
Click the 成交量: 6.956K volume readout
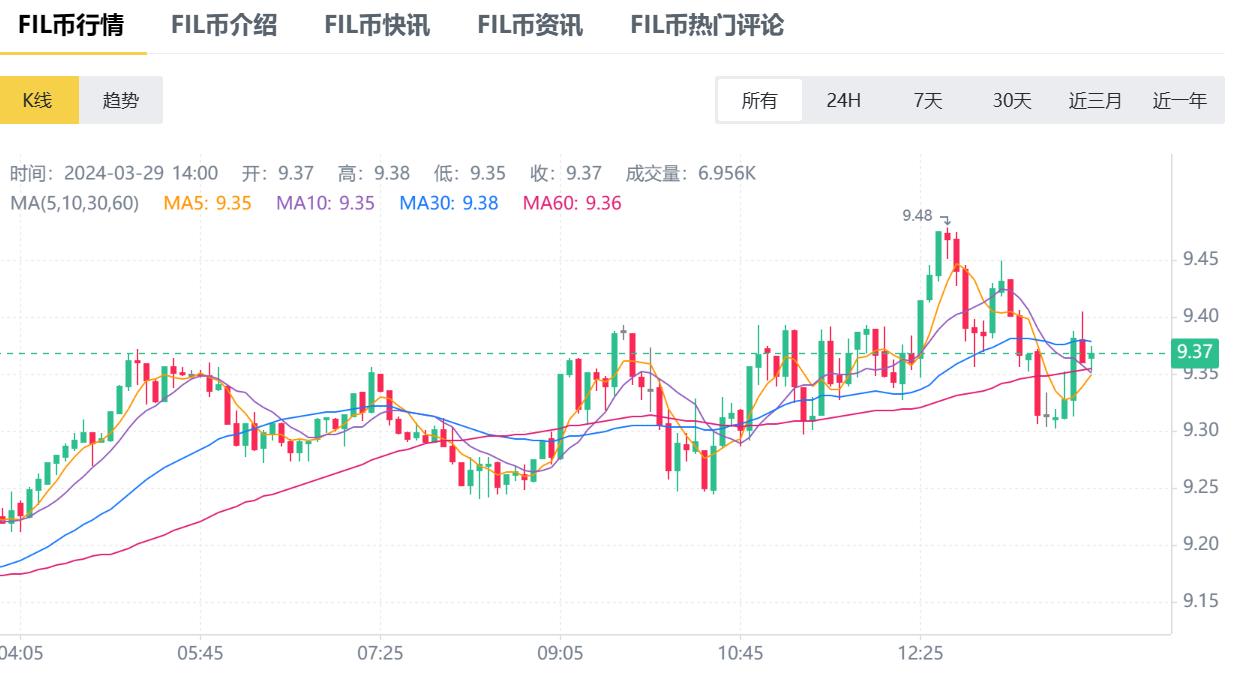coord(691,173)
